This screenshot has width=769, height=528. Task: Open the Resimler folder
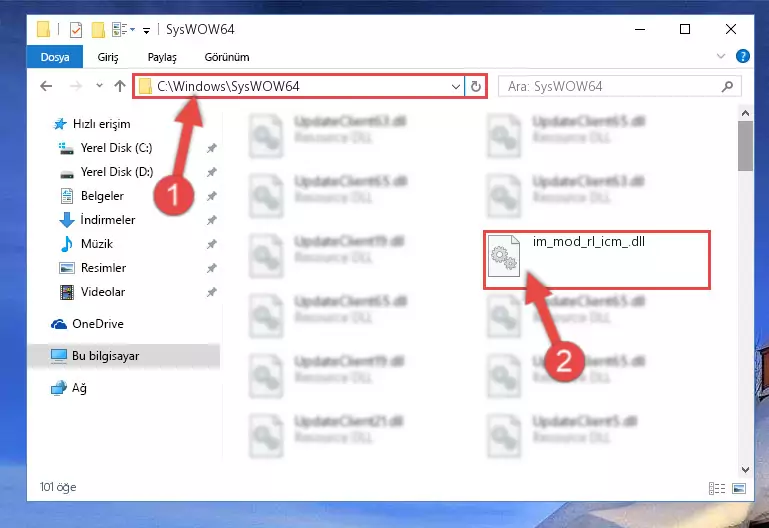pos(103,268)
